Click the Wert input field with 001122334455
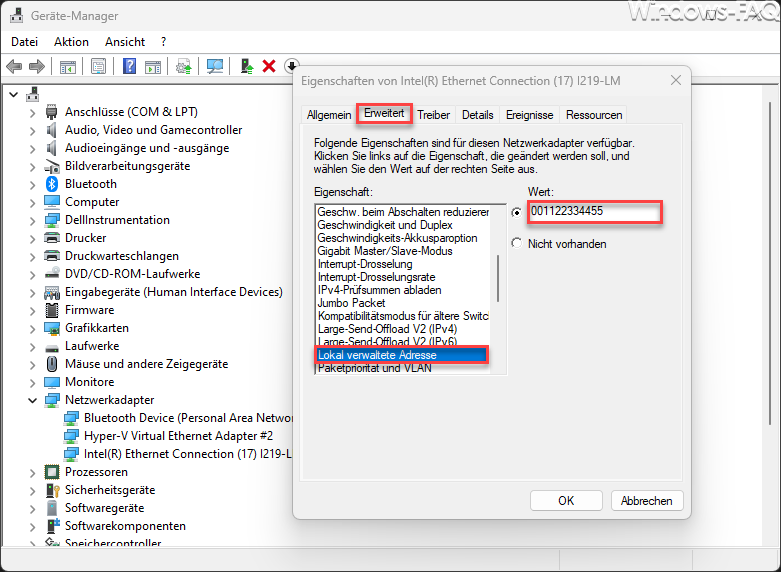This screenshot has width=781, height=572. [595, 212]
